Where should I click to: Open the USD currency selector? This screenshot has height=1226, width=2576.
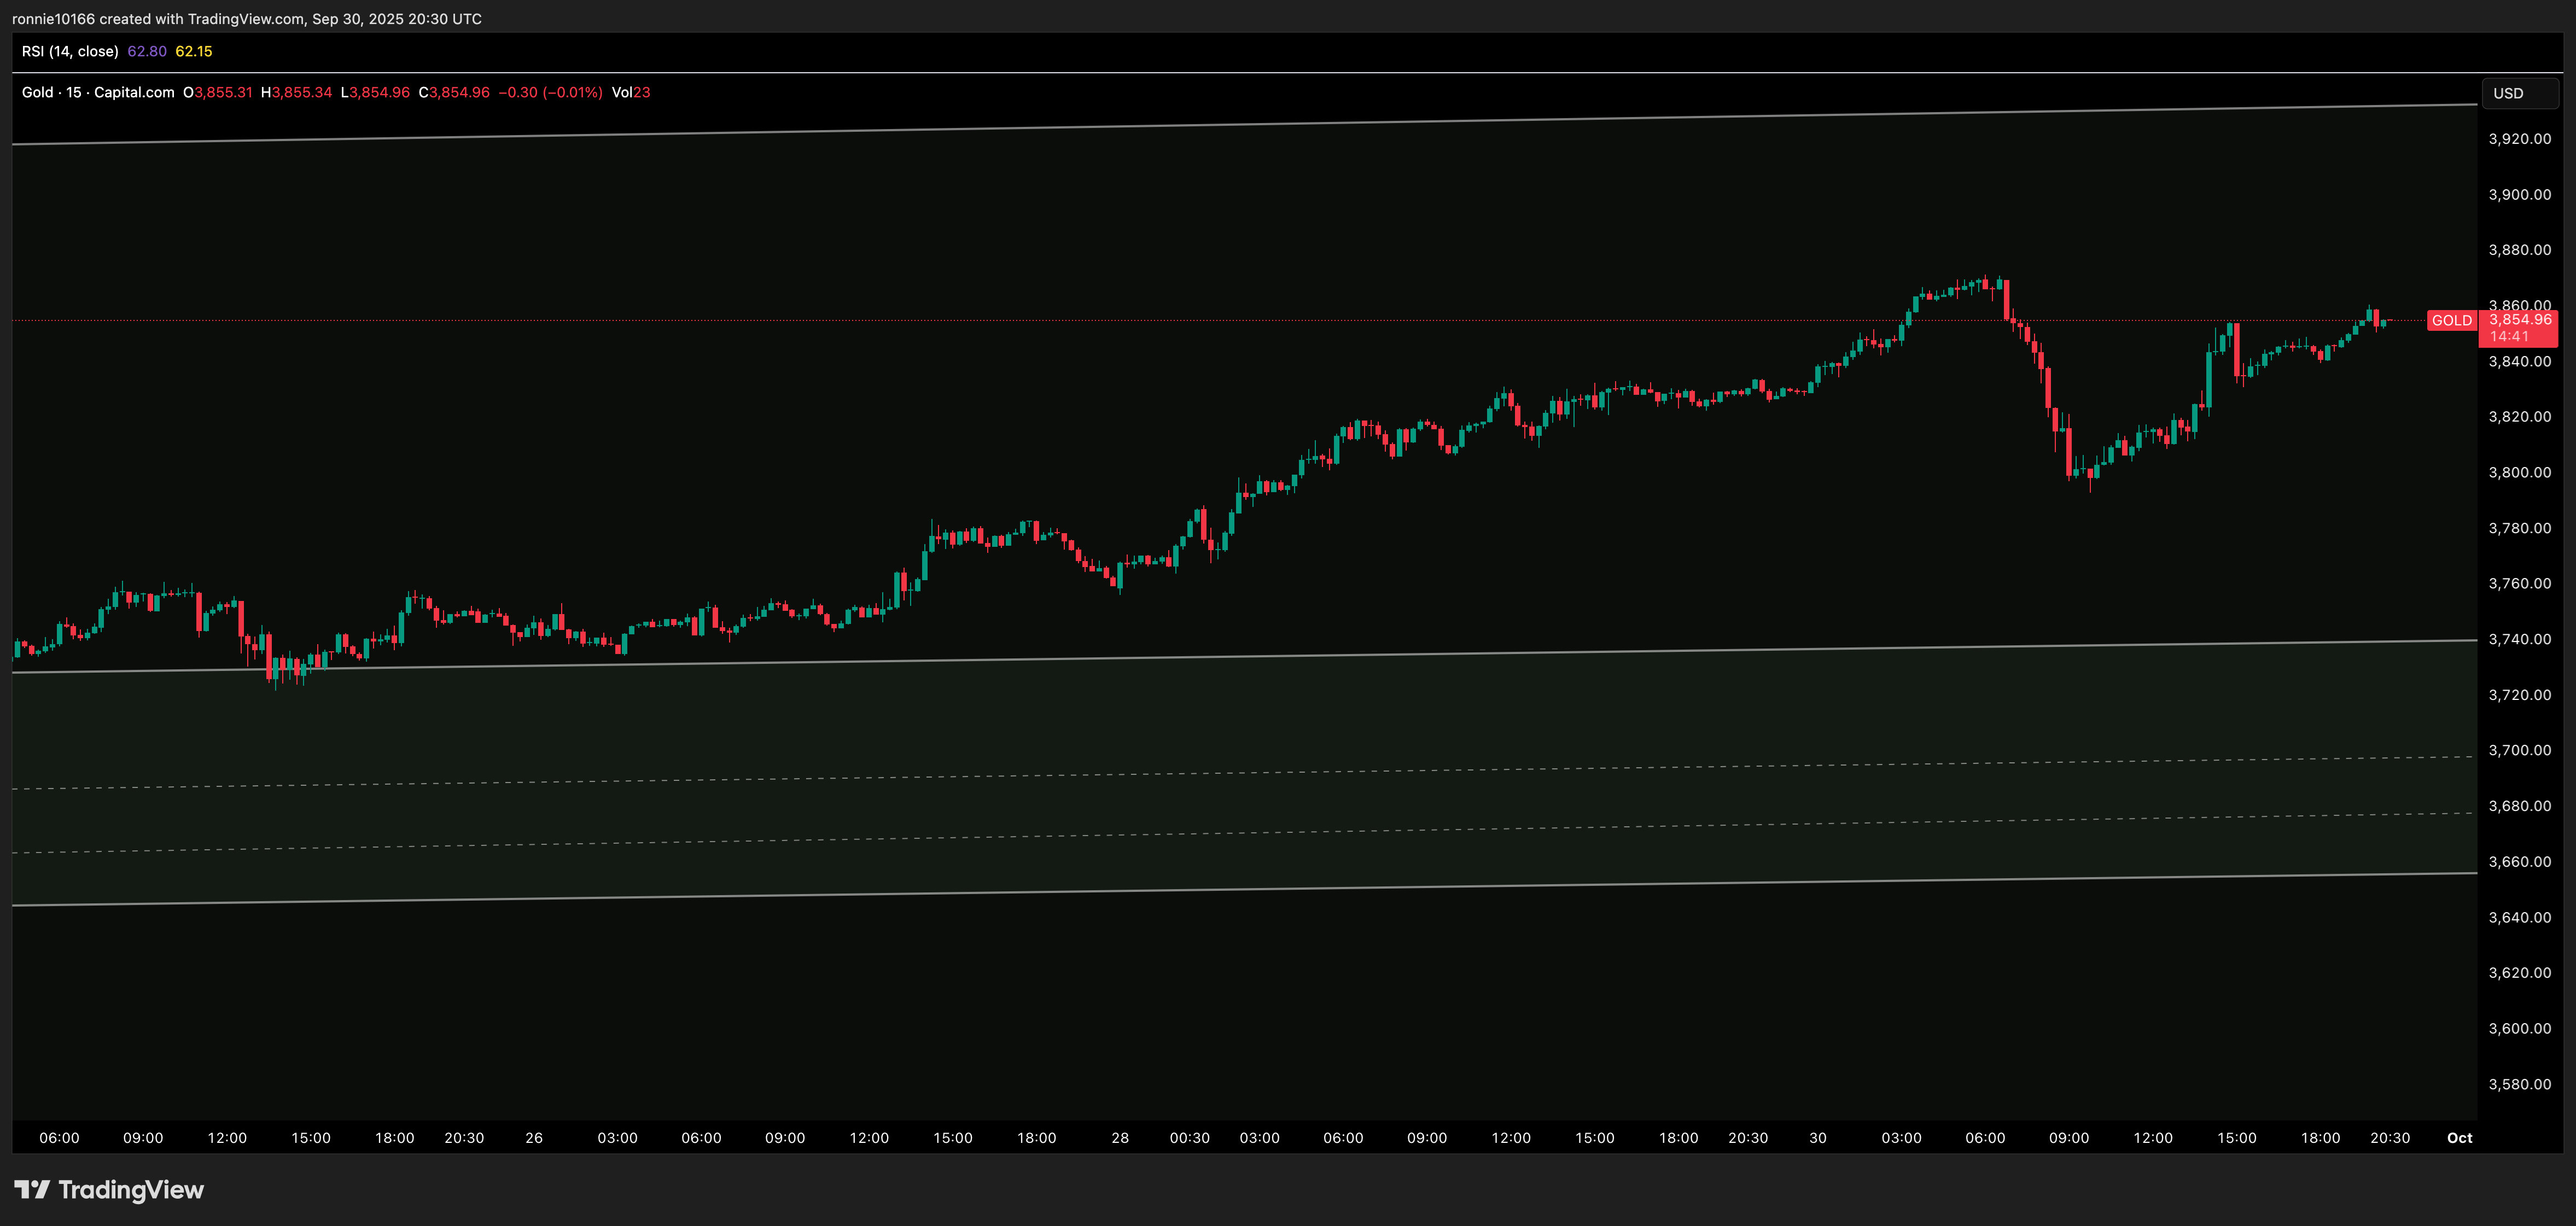pos(2519,93)
